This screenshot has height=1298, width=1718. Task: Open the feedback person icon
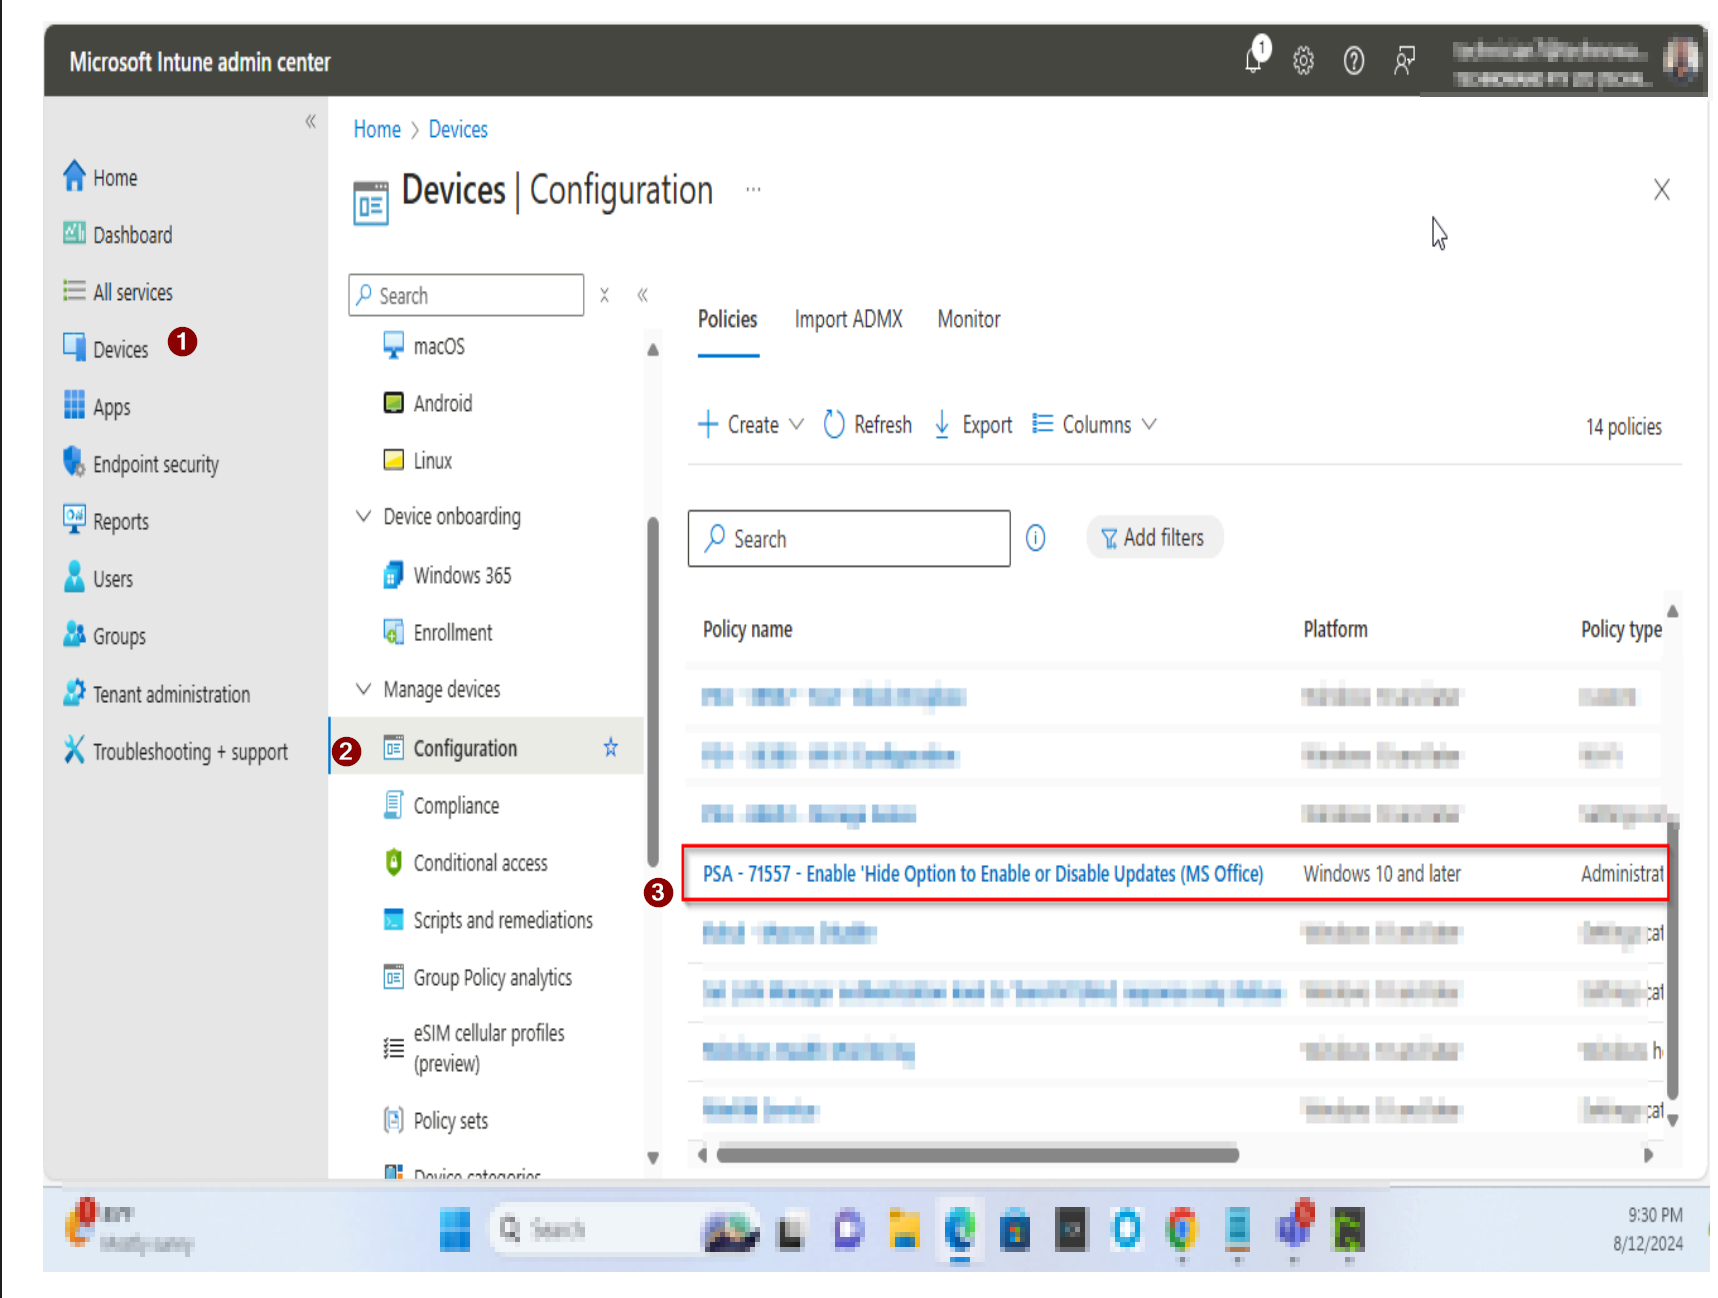pyautogui.click(x=1404, y=61)
